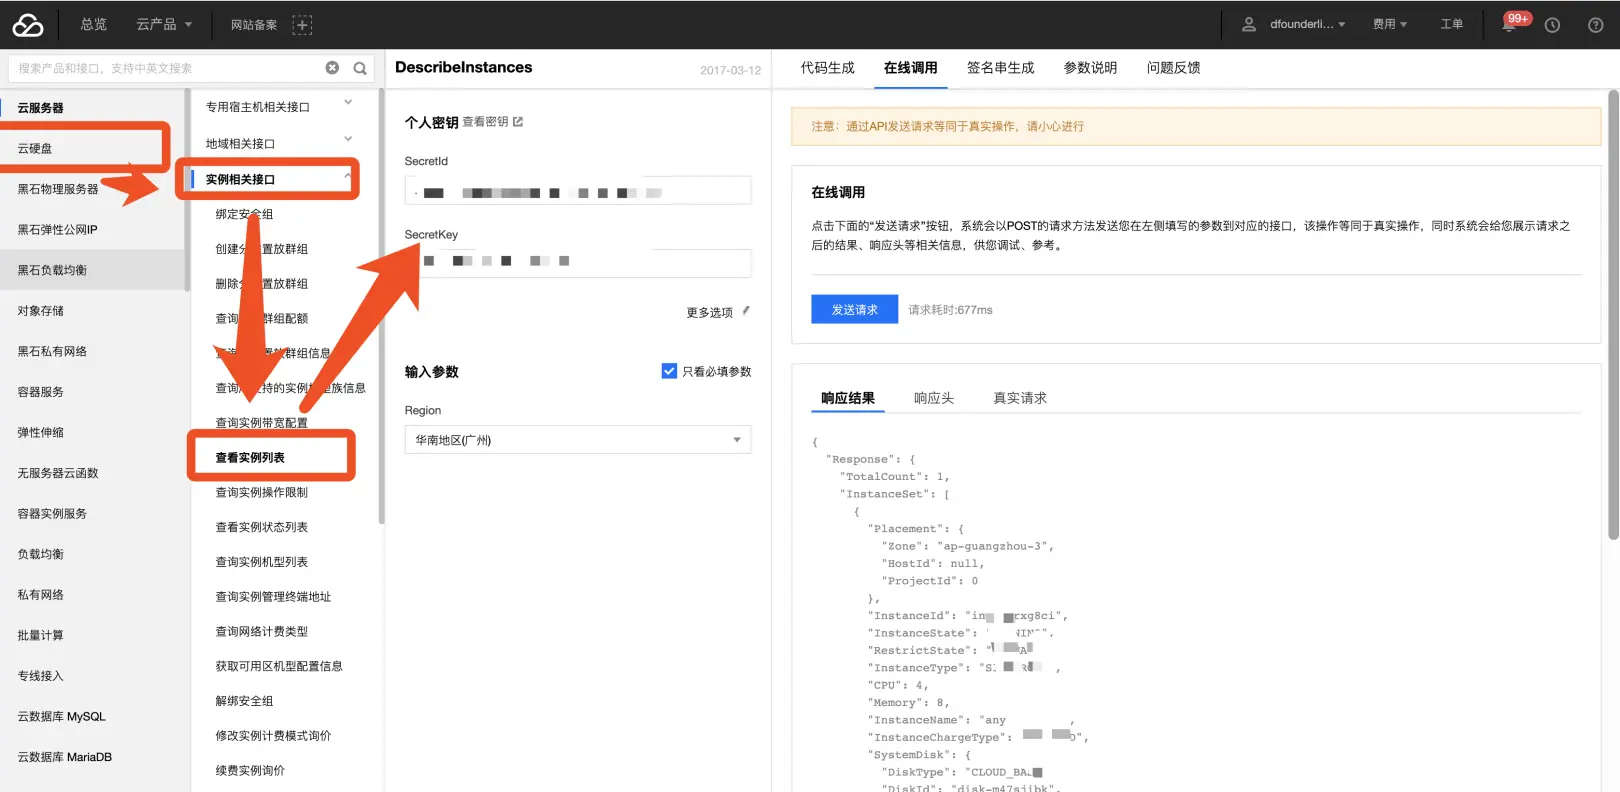Open the 查询实例管理终端地址 API
This screenshot has width=1620, height=792.
(x=273, y=597)
